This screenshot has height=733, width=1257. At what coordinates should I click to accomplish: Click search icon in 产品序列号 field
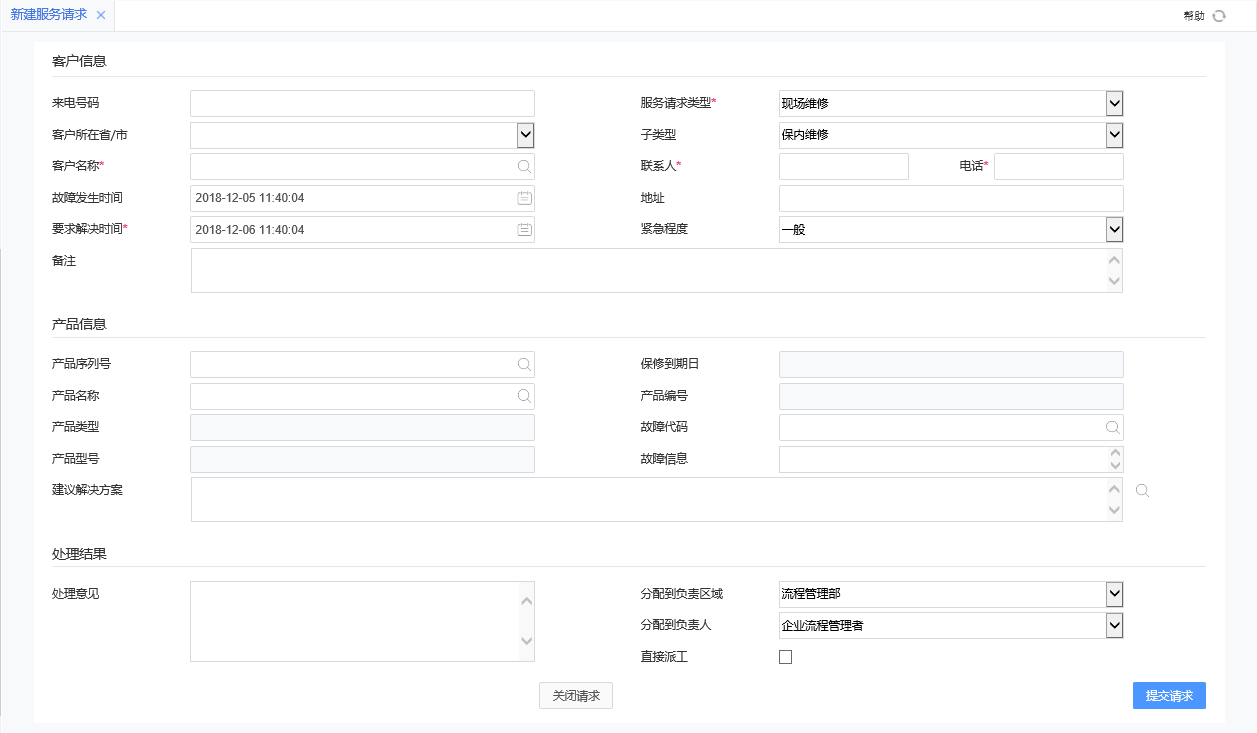pyautogui.click(x=524, y=365)
